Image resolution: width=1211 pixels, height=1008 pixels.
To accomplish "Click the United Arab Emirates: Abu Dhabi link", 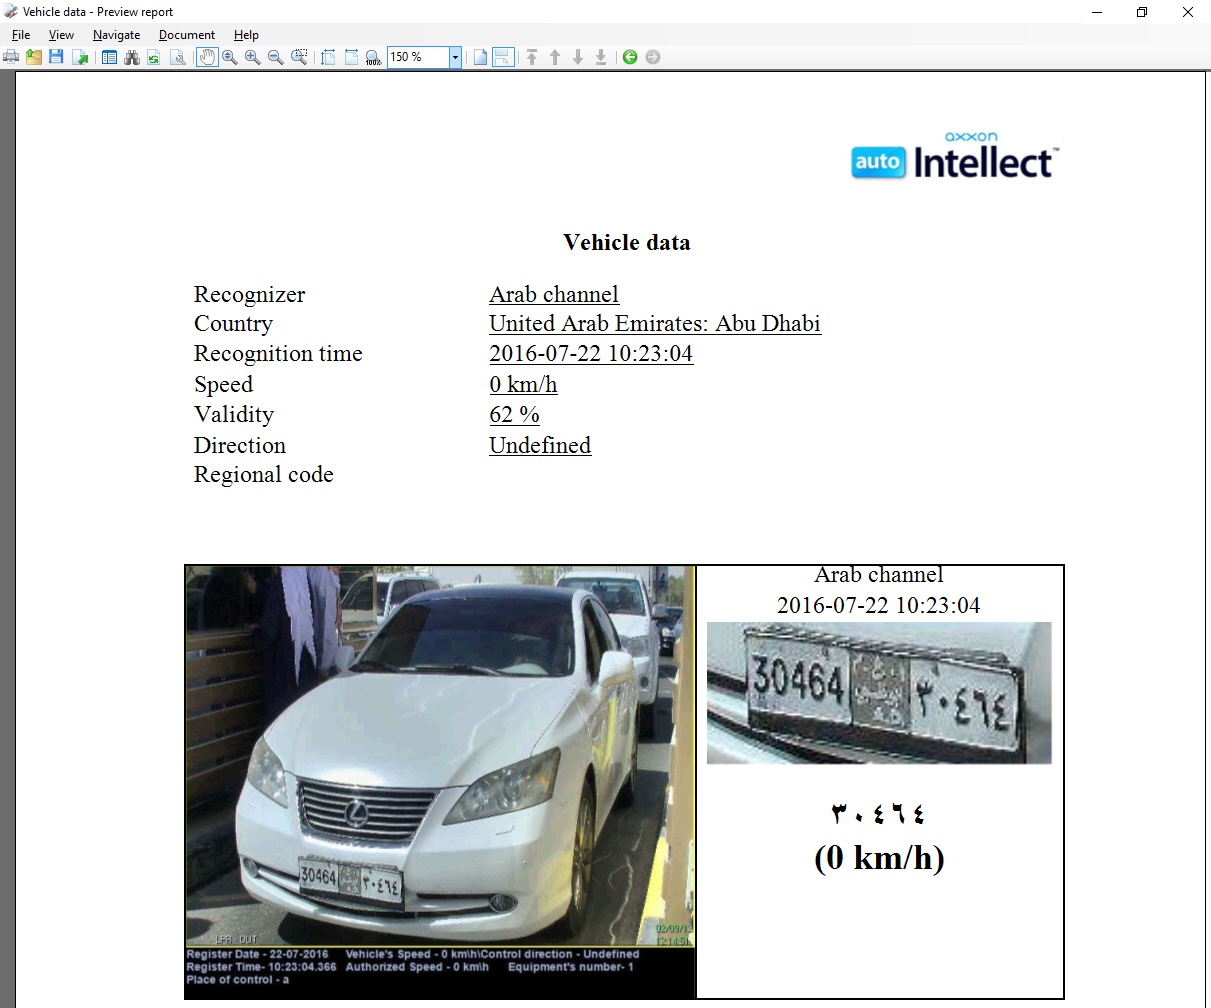I will tap(655, 323).
